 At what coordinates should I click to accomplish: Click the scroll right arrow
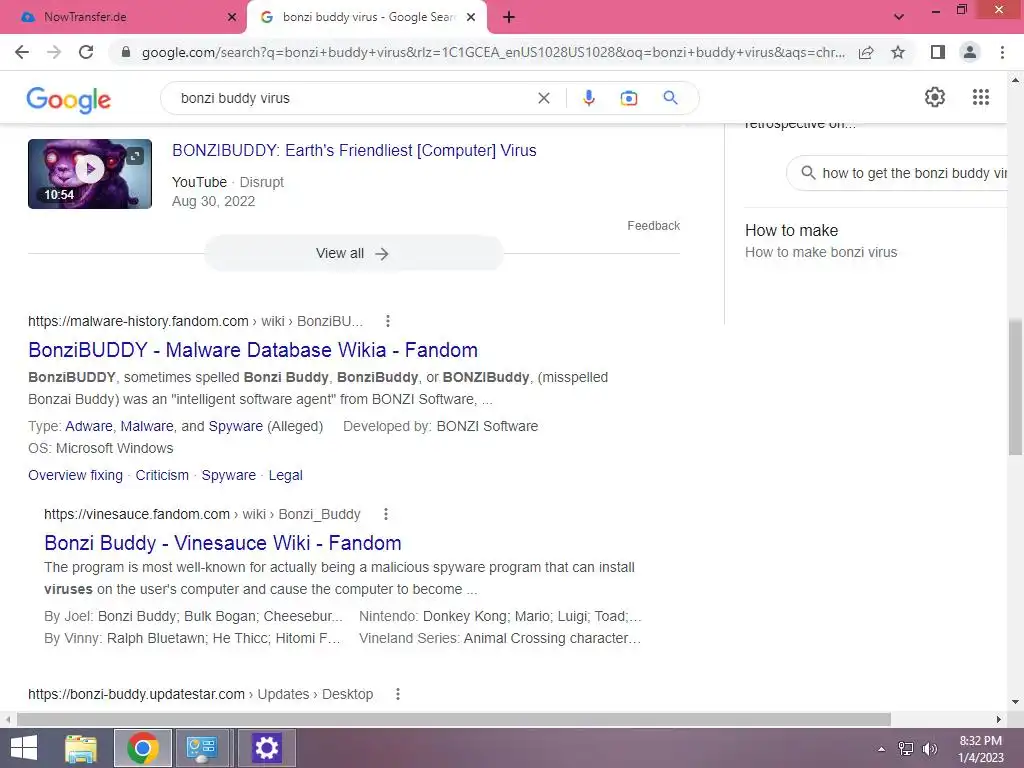(999, 719)
